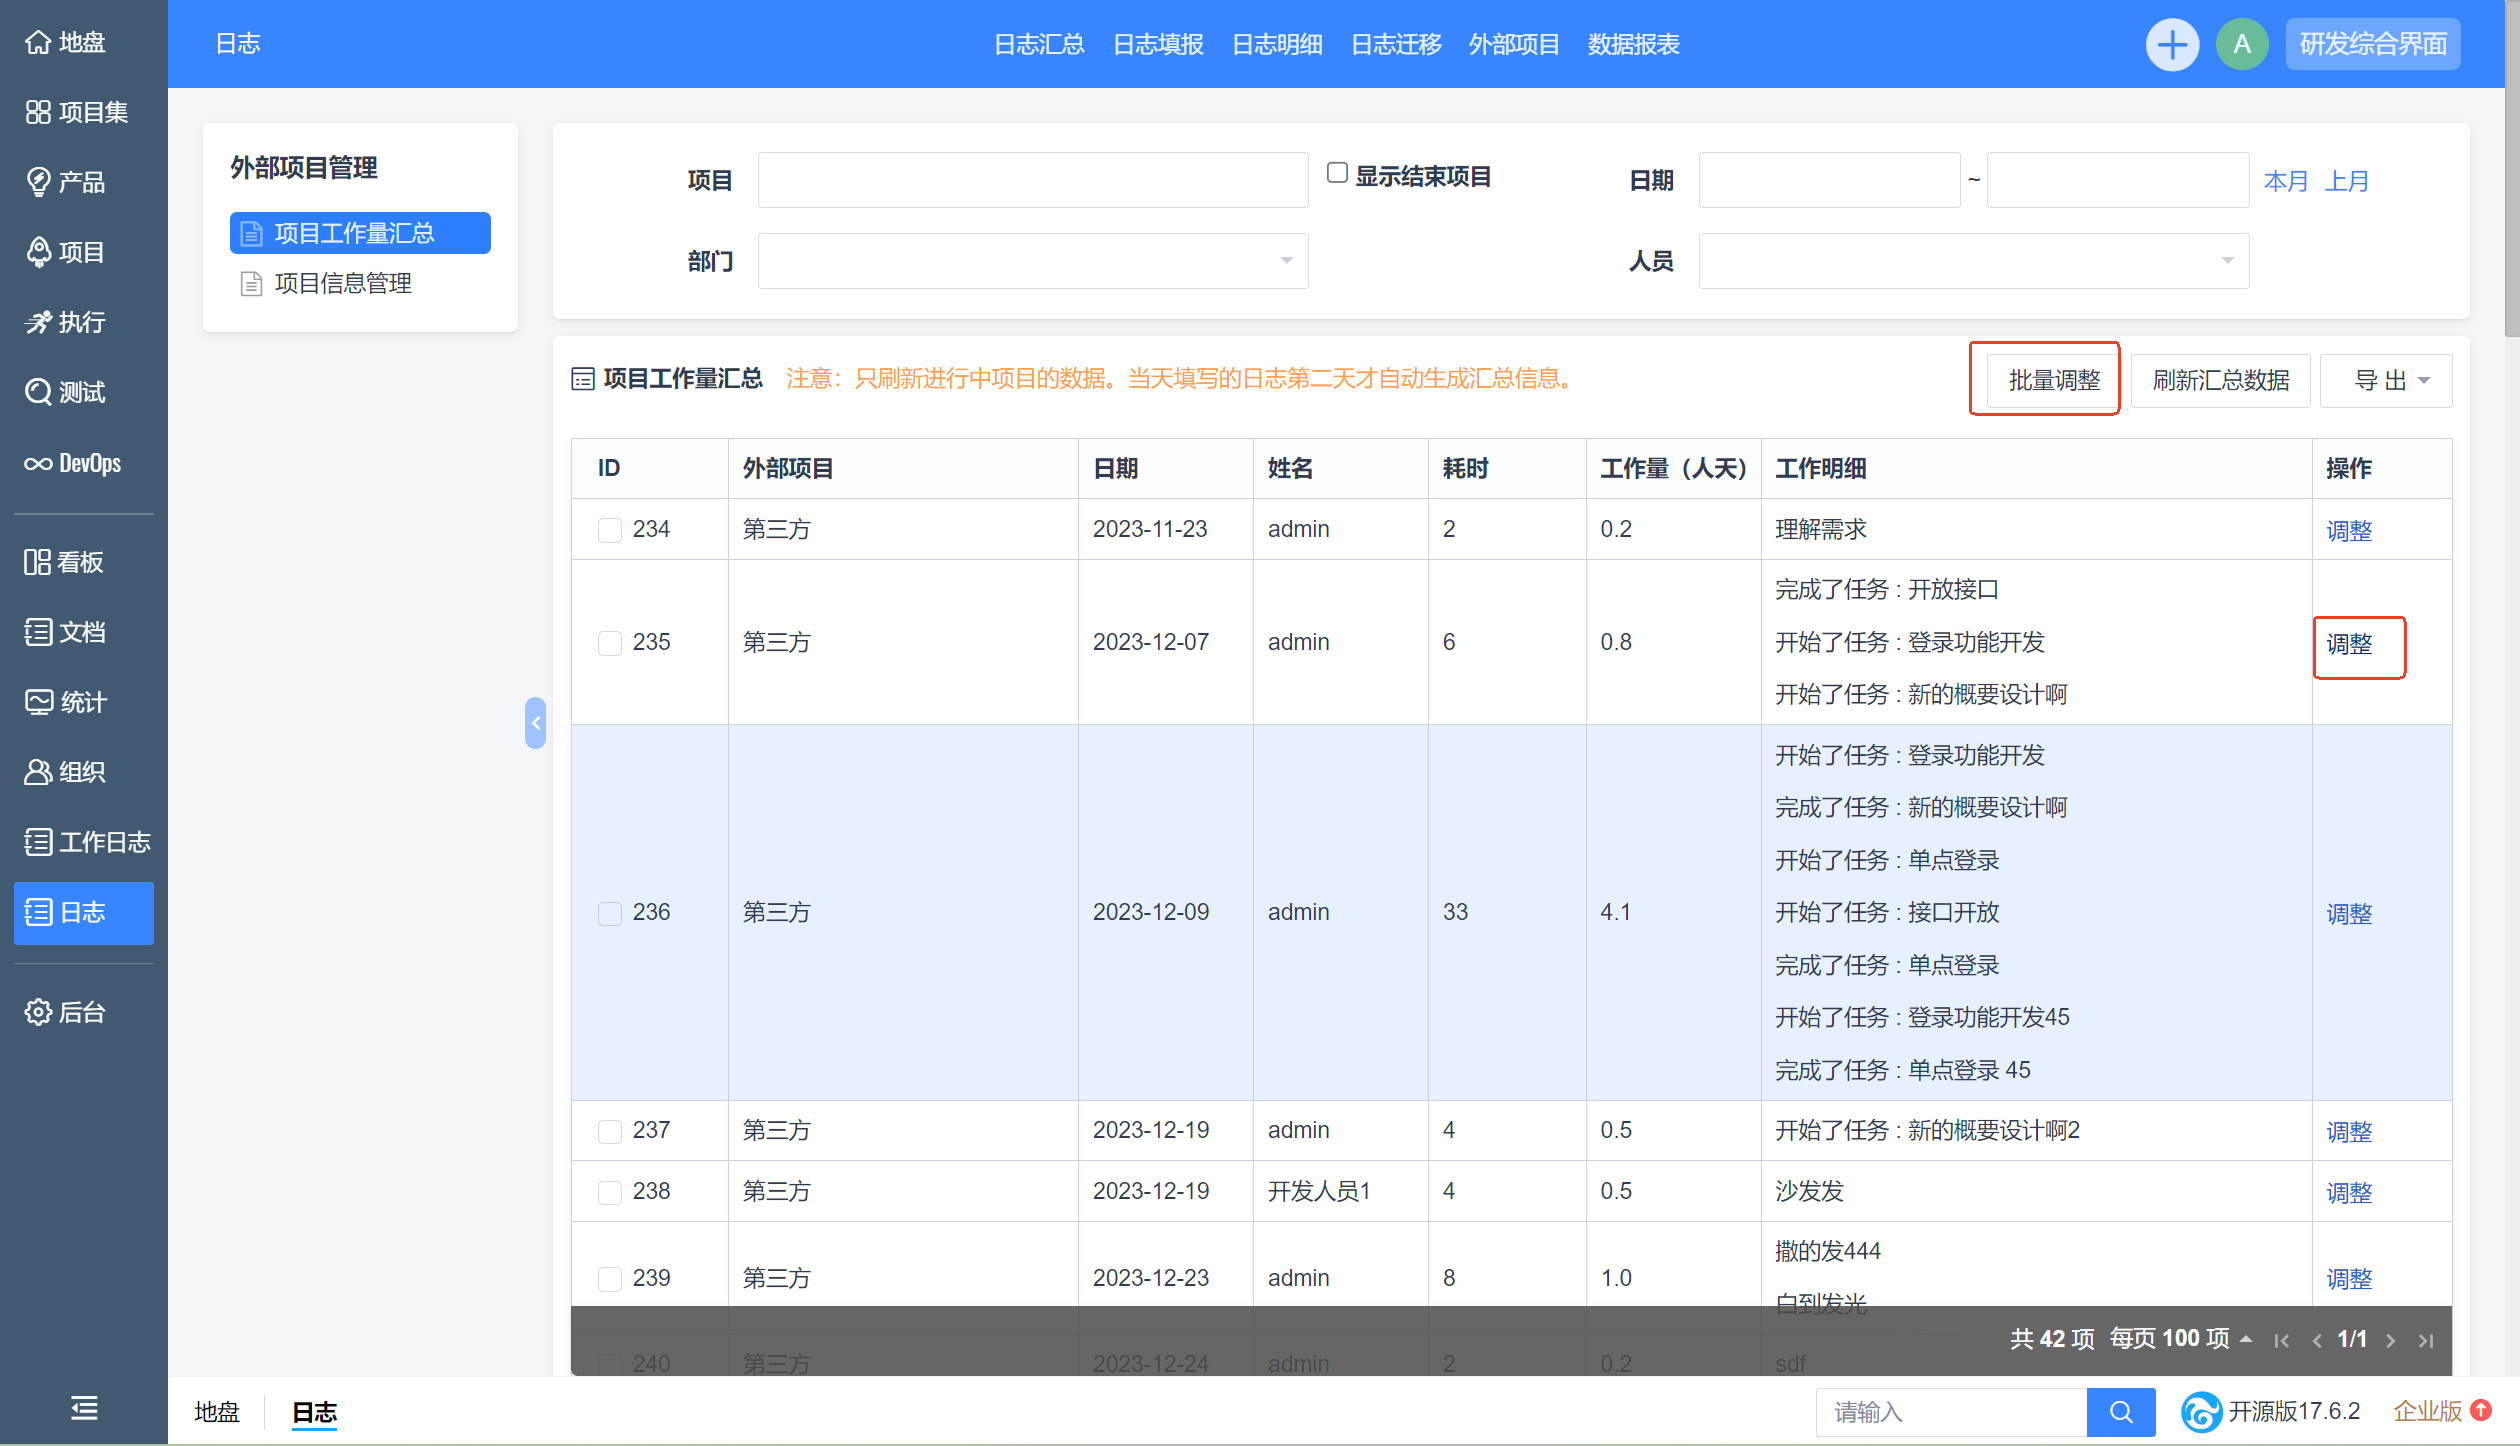Expand the 导出 dropdown button
Viewport: 2520px width, 1446px height.
(2386, 380)
